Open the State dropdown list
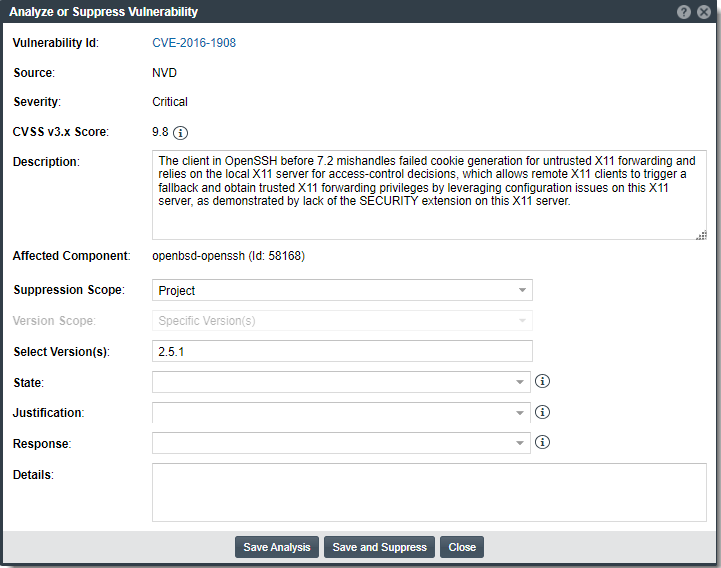This screenshot has width=721, height=568. coord(341,382)
